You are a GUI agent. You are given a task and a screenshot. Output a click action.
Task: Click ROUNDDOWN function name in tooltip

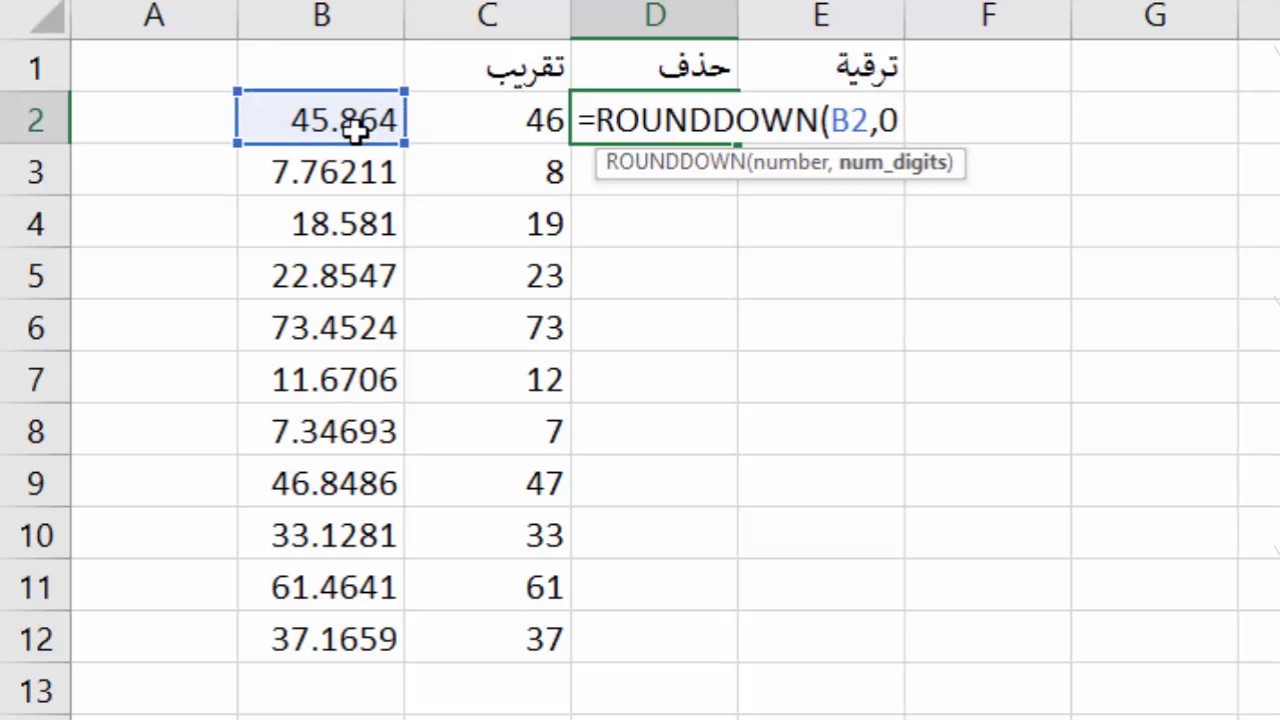tap(675, 162)
